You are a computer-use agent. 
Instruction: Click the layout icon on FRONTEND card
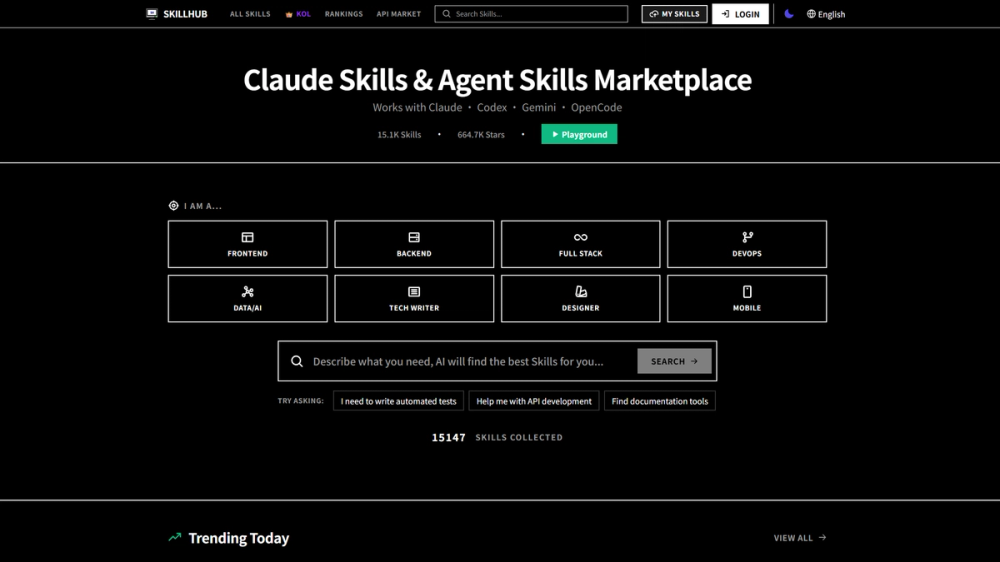pos(247,237)
